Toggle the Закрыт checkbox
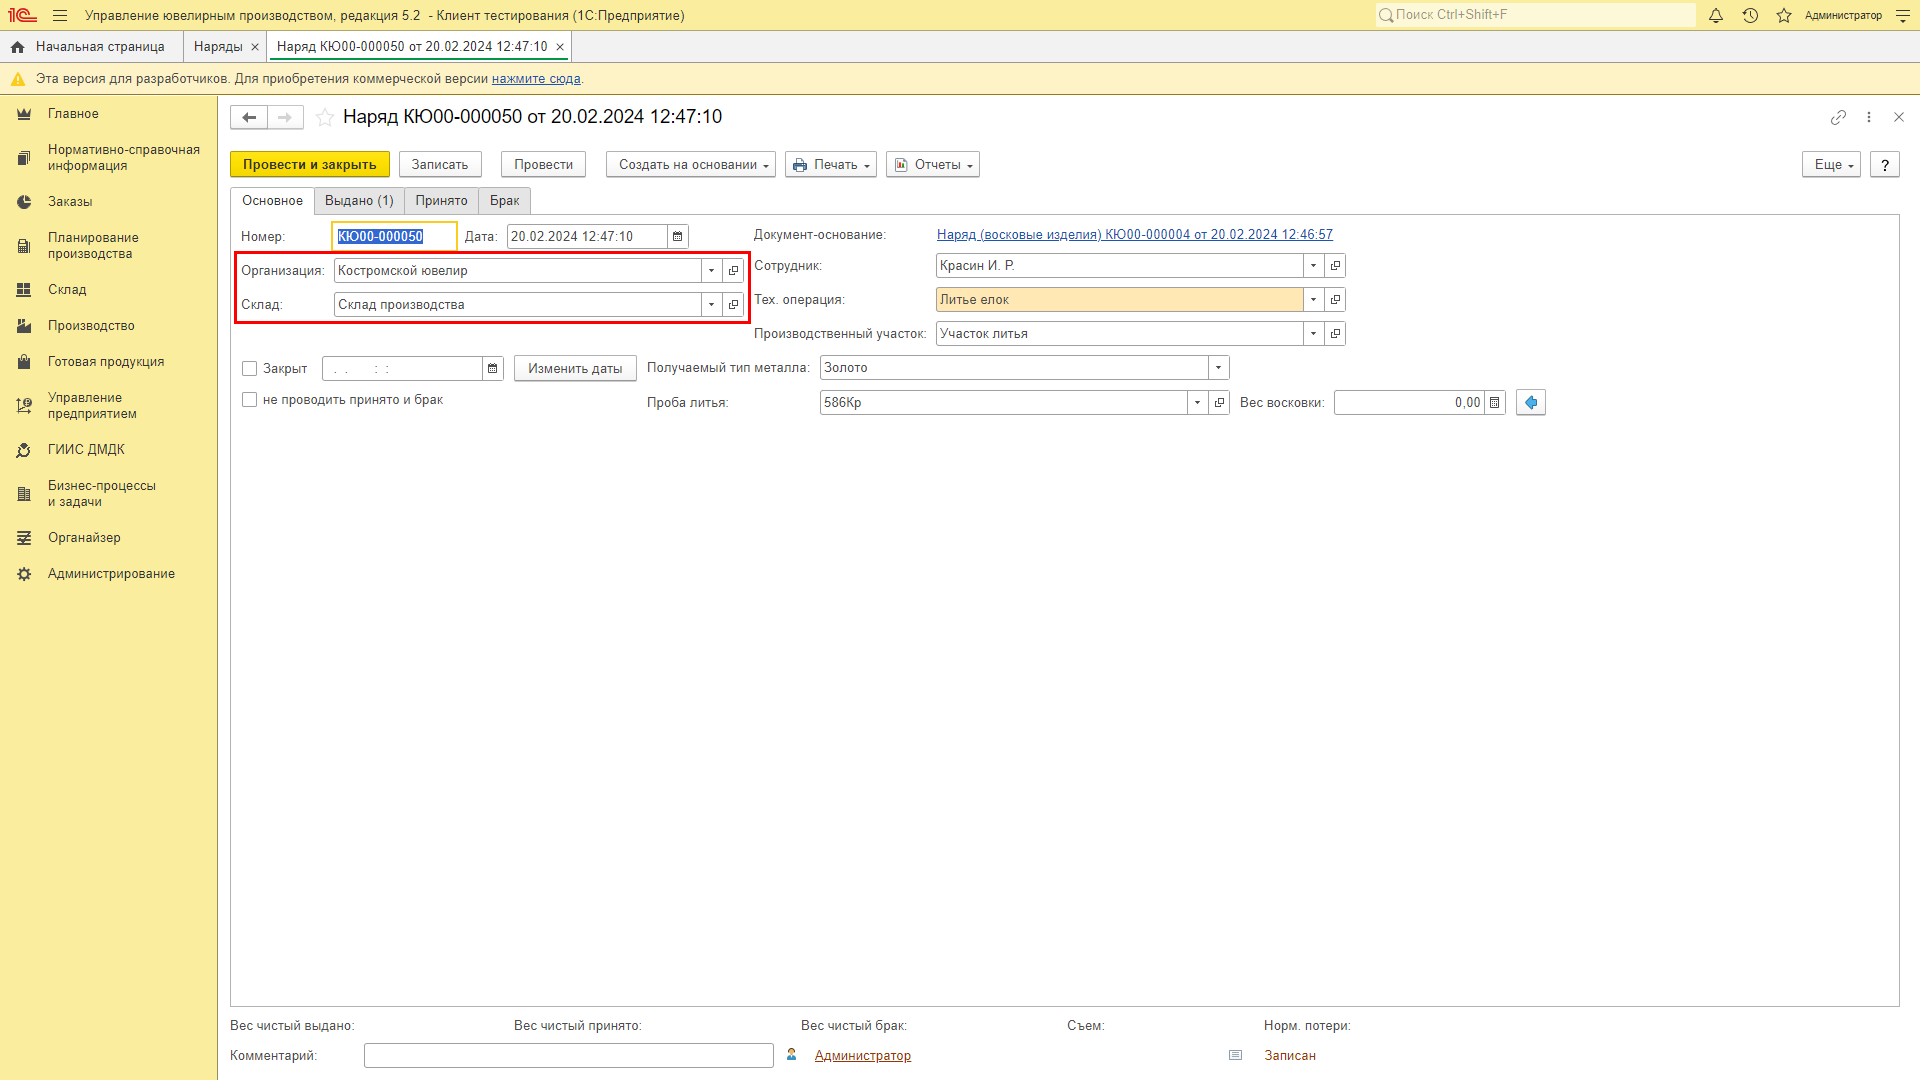Viewport: 1920px width, 1080px height. pyautogui.click(x=250, y=369)
